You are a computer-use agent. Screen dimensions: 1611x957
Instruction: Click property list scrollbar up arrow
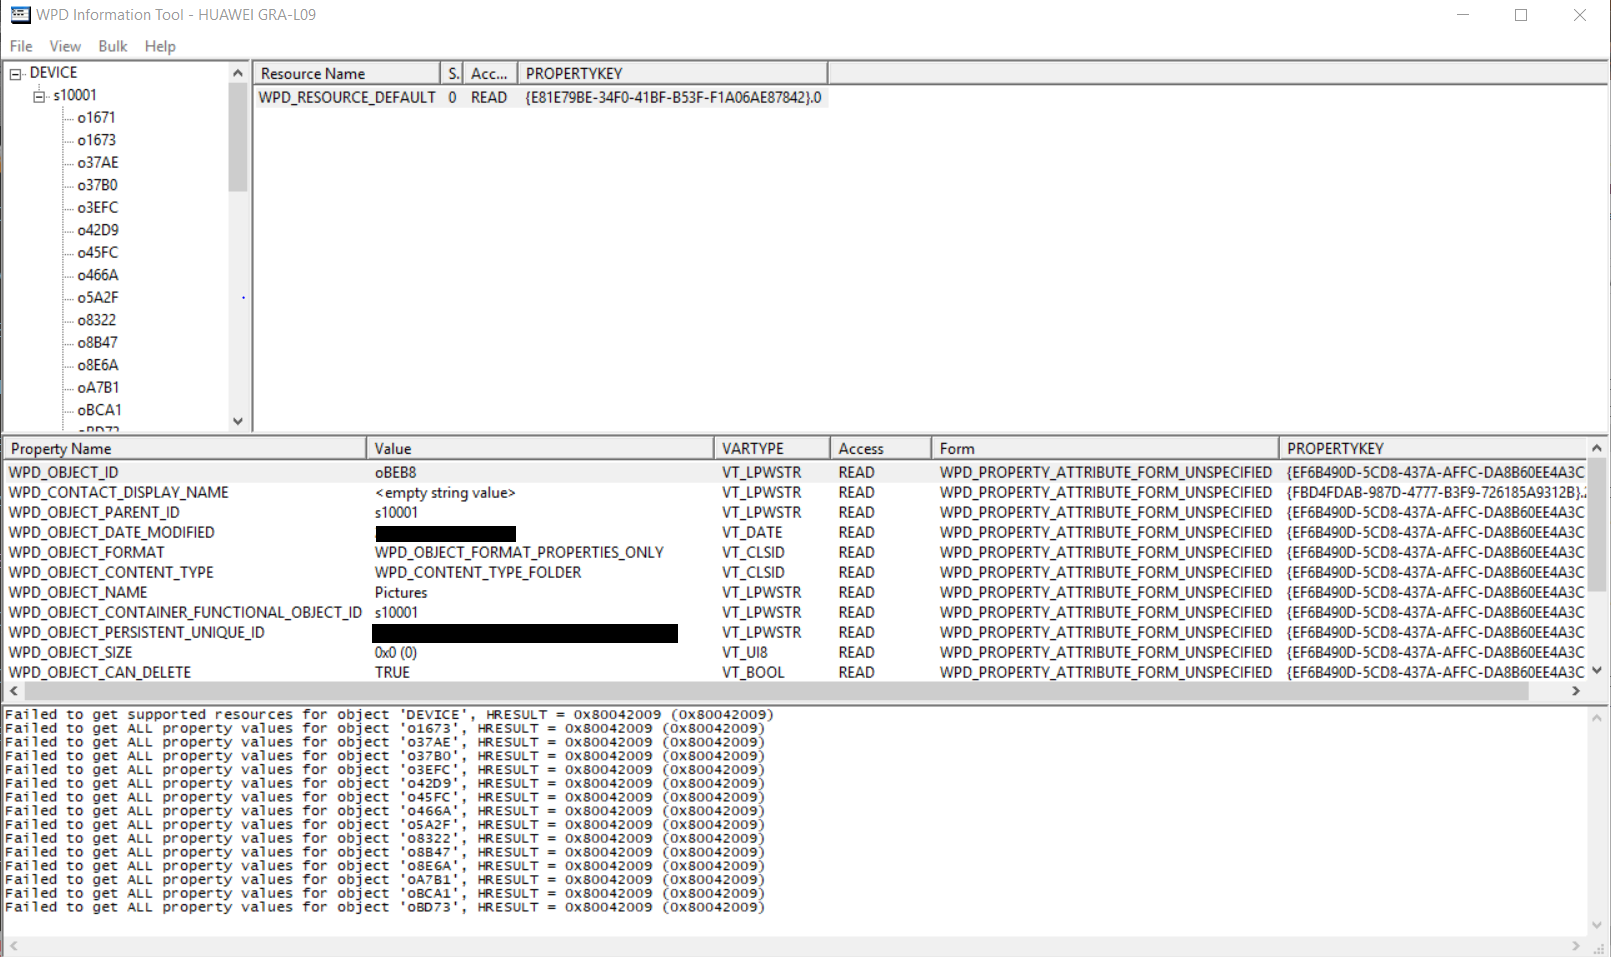coord(1597,447)
